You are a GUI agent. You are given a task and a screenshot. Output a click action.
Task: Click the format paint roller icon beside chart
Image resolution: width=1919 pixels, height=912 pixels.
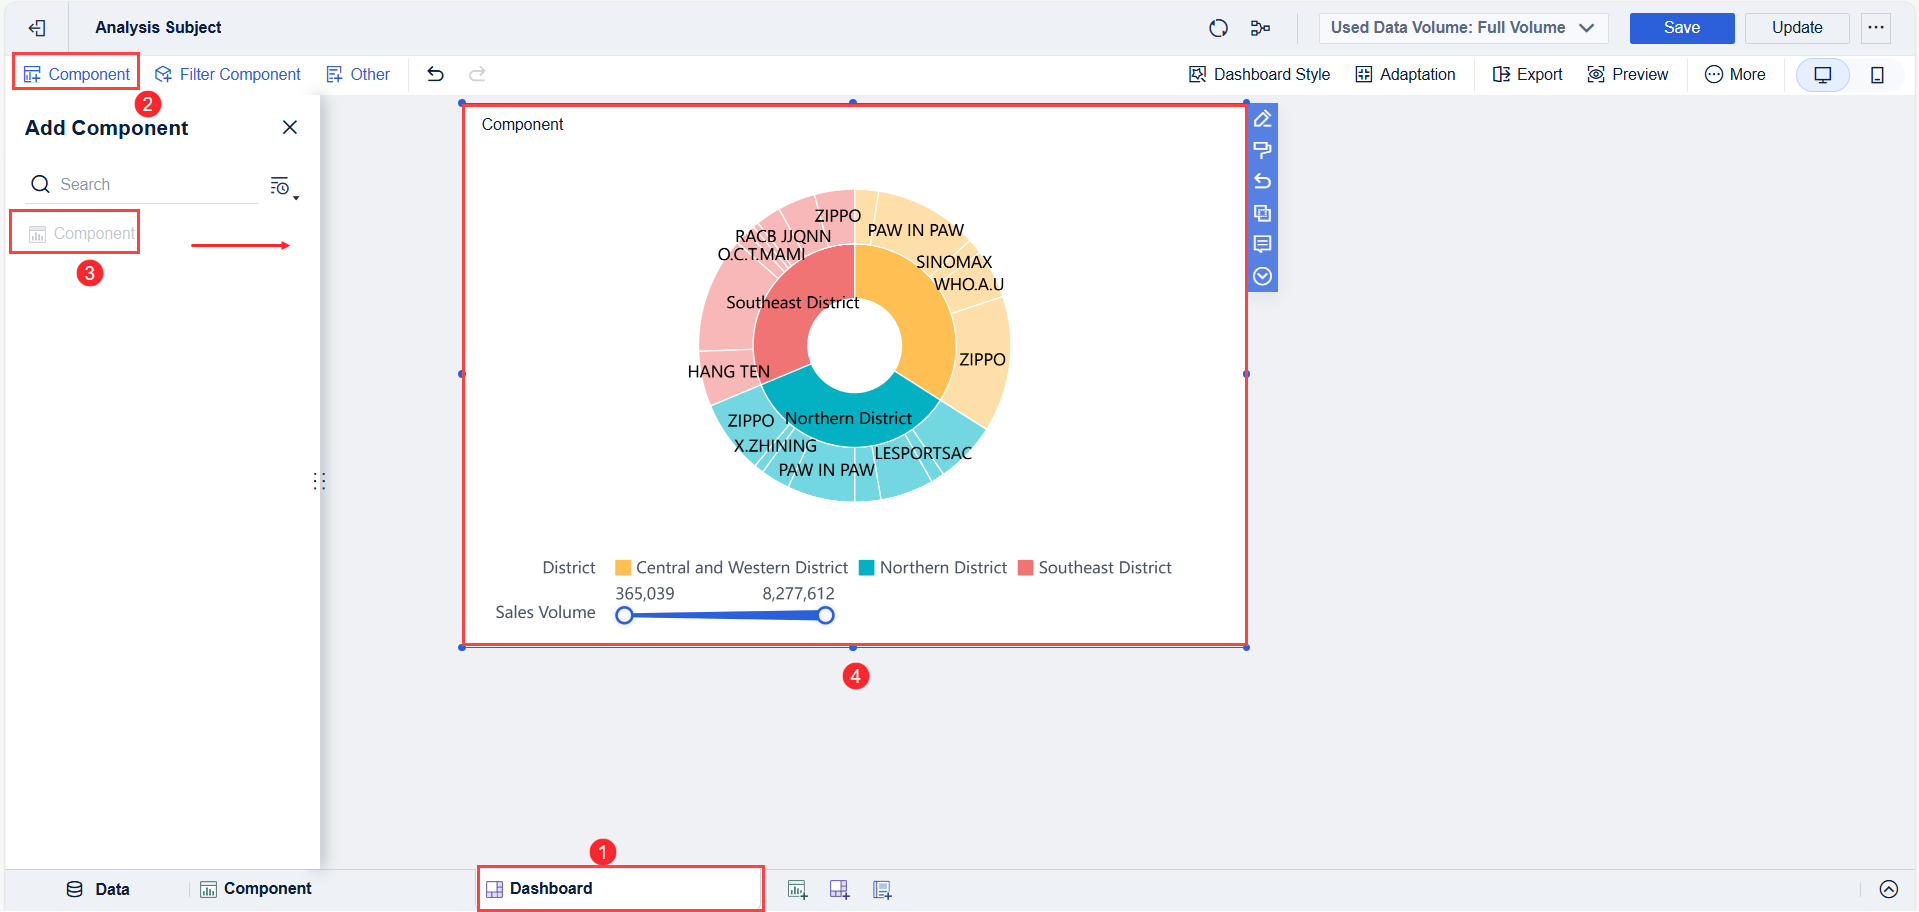pyautogui.click(x=1263, y=150)
